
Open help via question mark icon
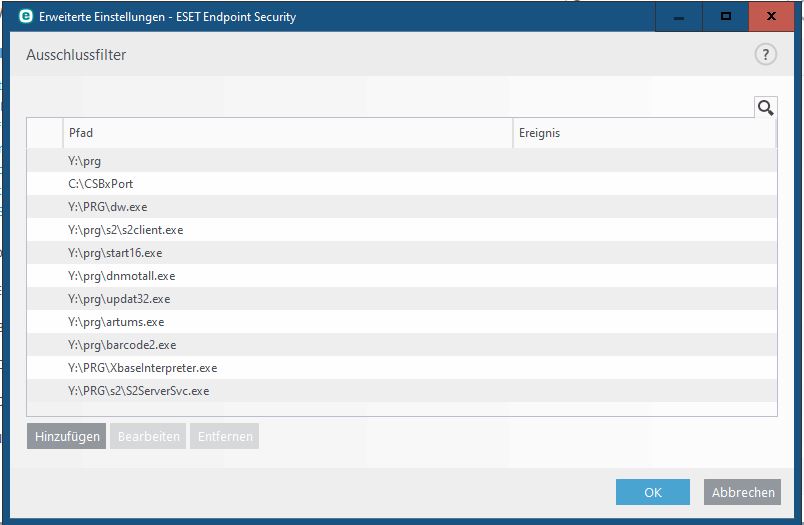[x=765, y=54]
